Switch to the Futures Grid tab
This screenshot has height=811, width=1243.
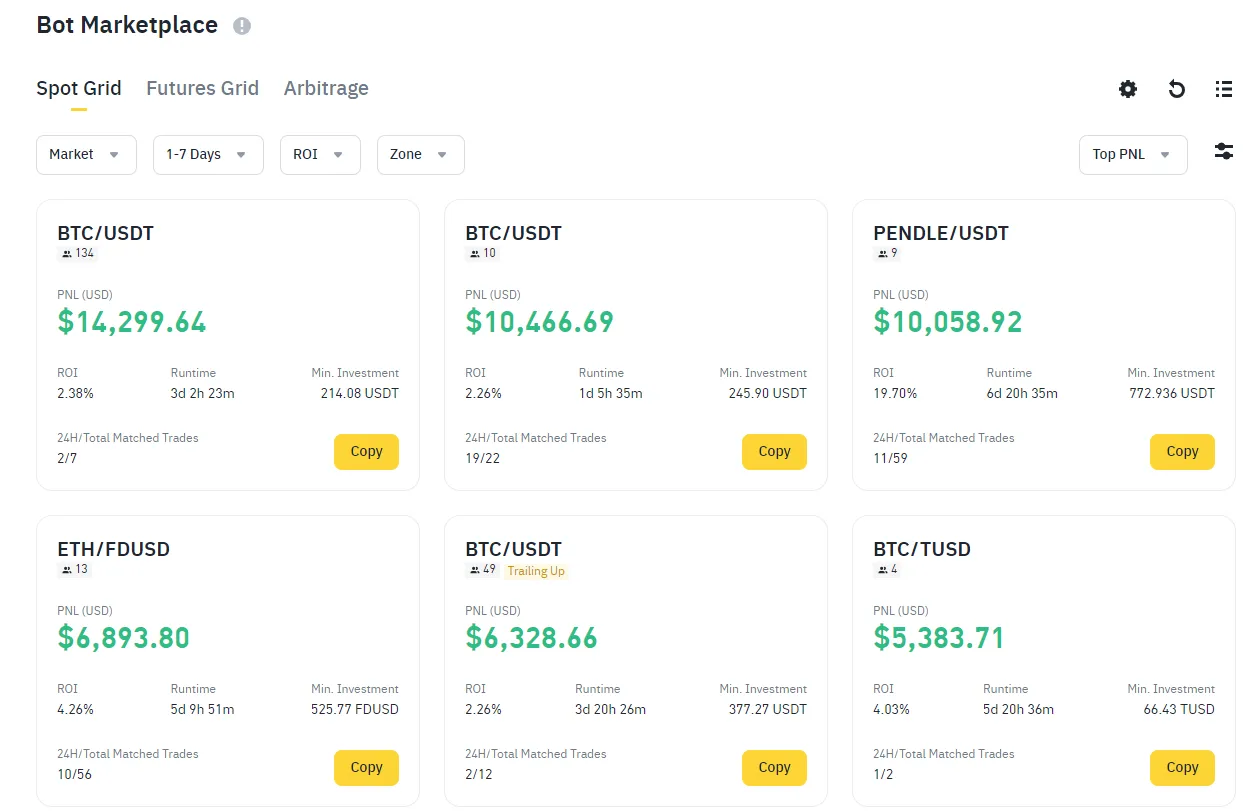(202, 88)
